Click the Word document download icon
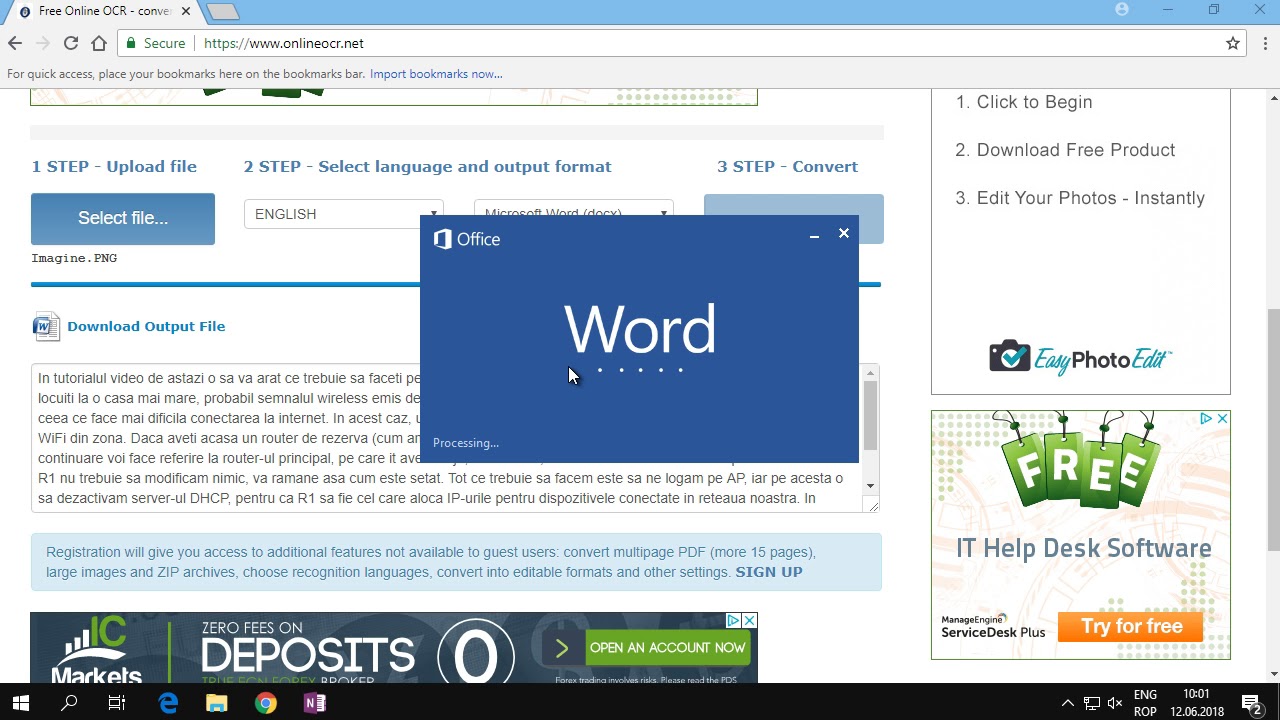This screenshot has width=1280, height=720. pyautogui.click(x=46, y=327)
